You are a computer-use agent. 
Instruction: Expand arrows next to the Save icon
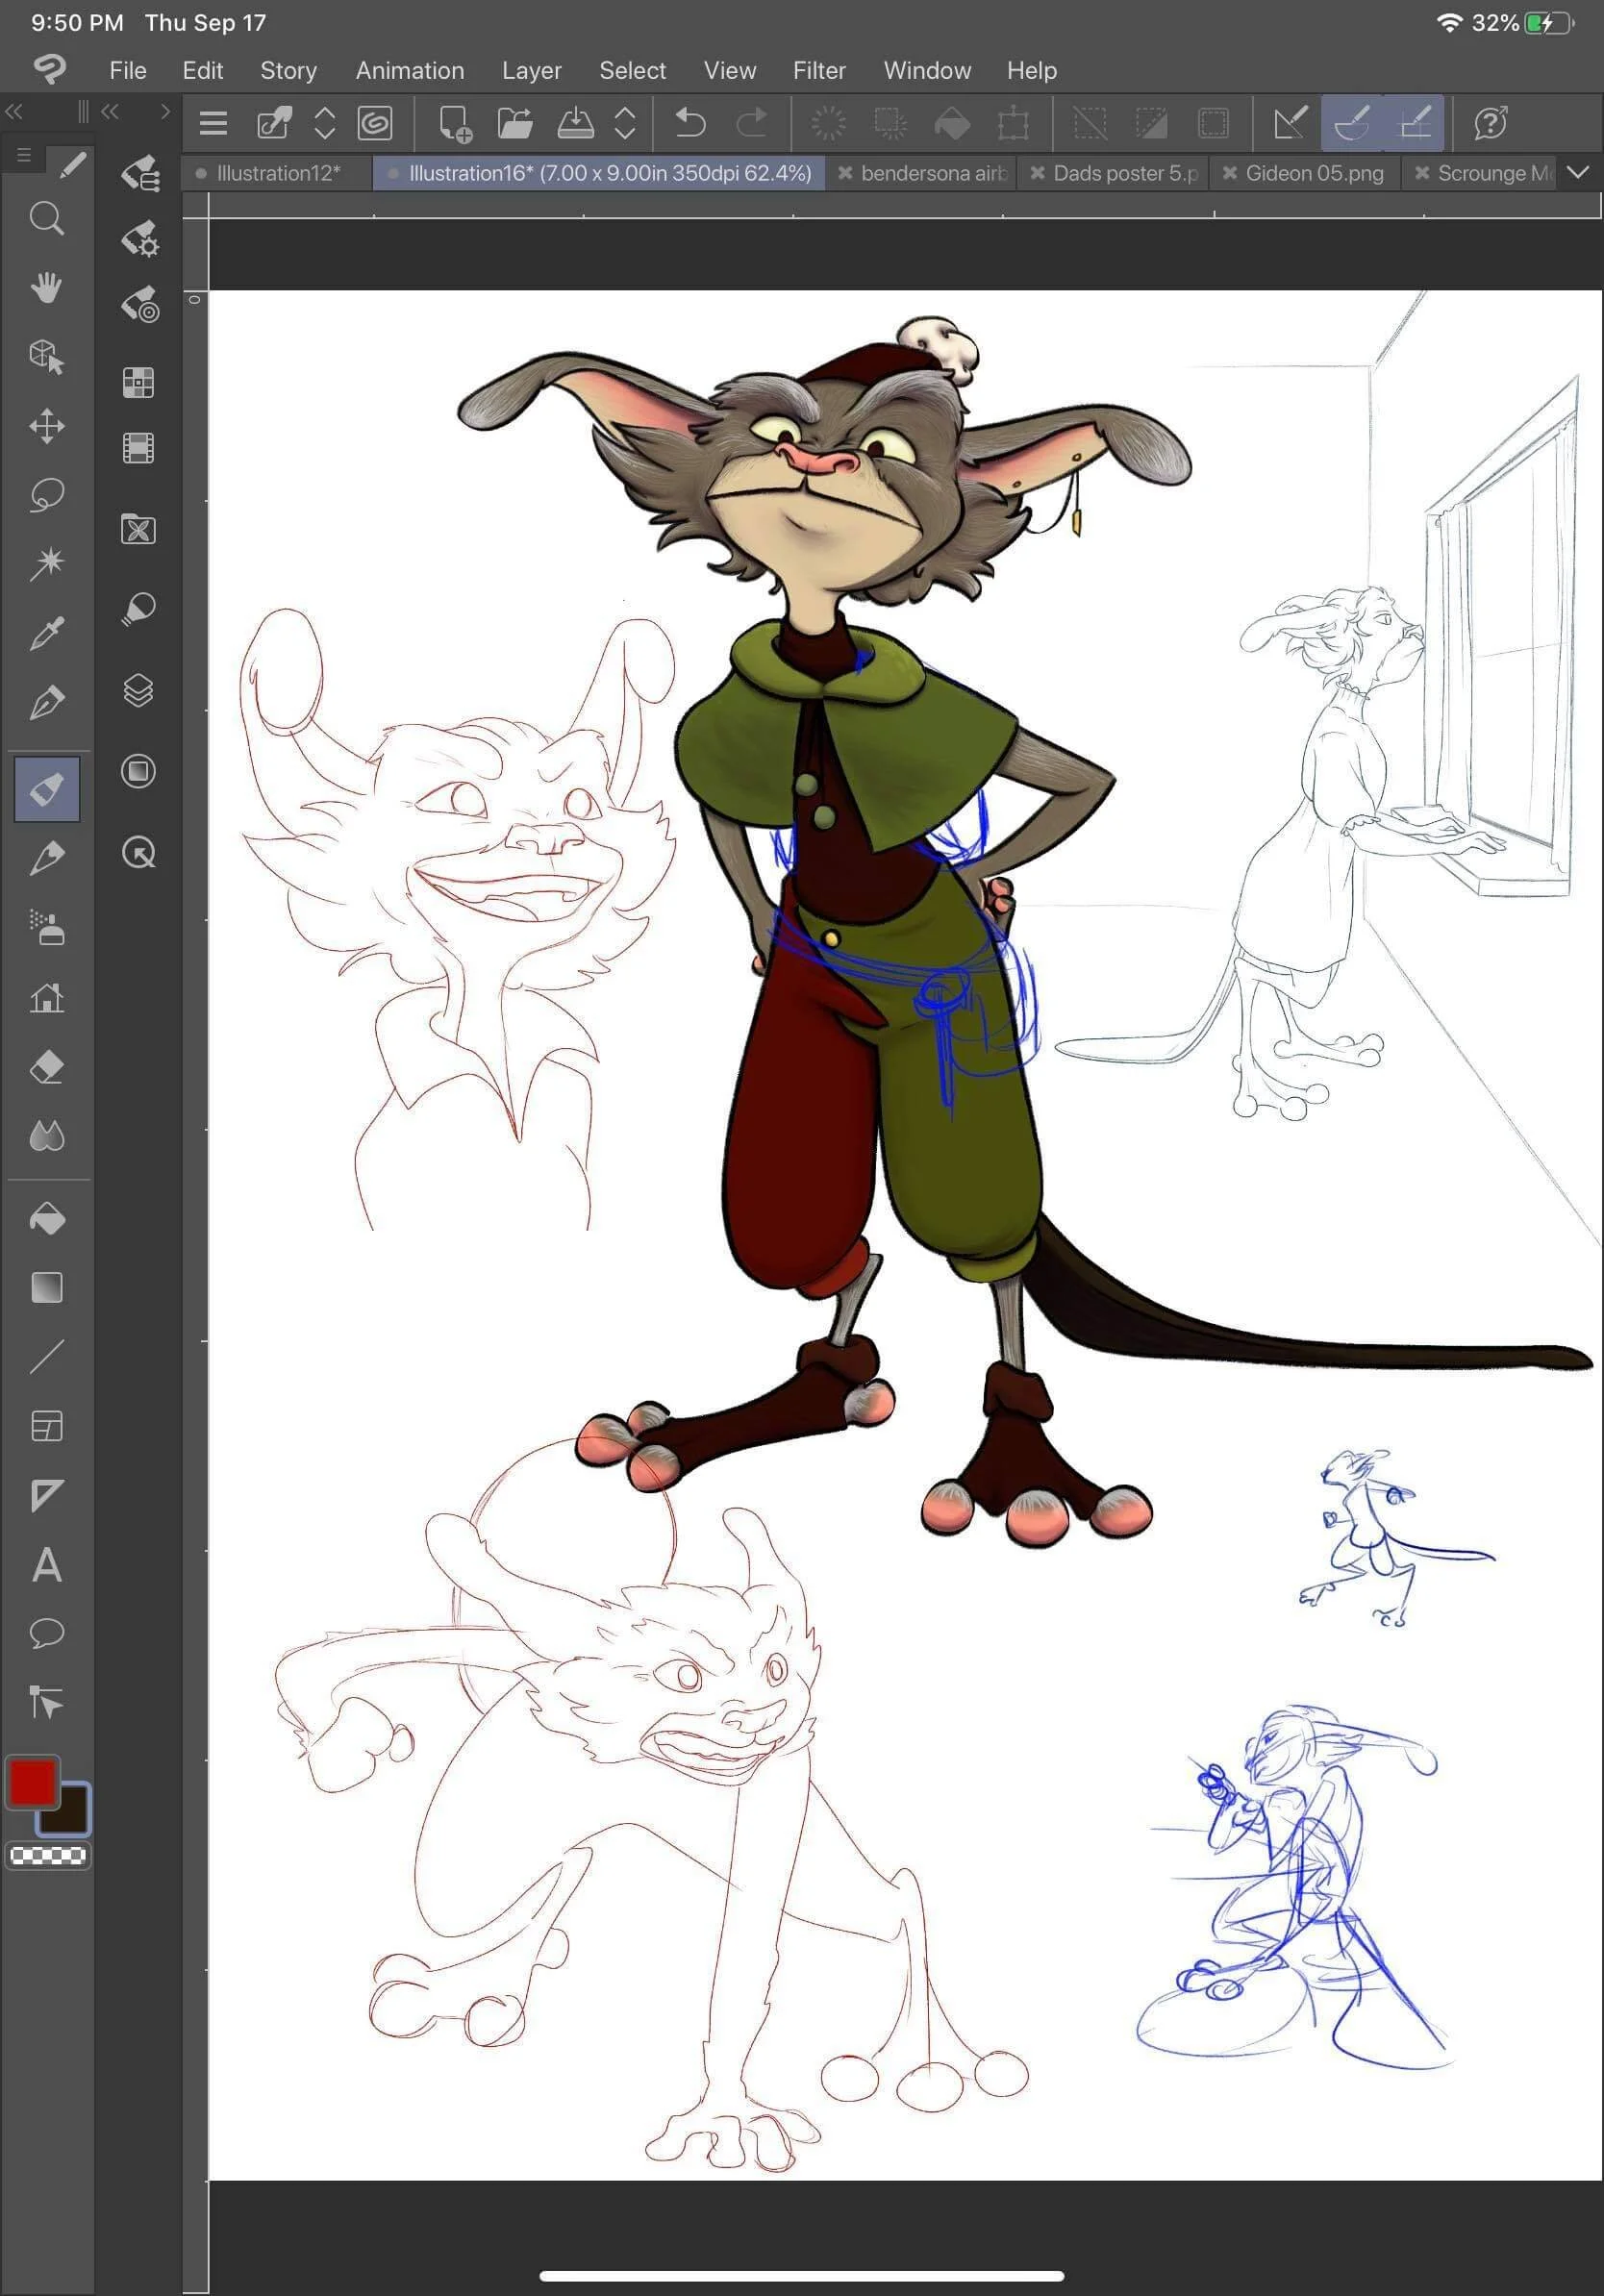(625, 123)
